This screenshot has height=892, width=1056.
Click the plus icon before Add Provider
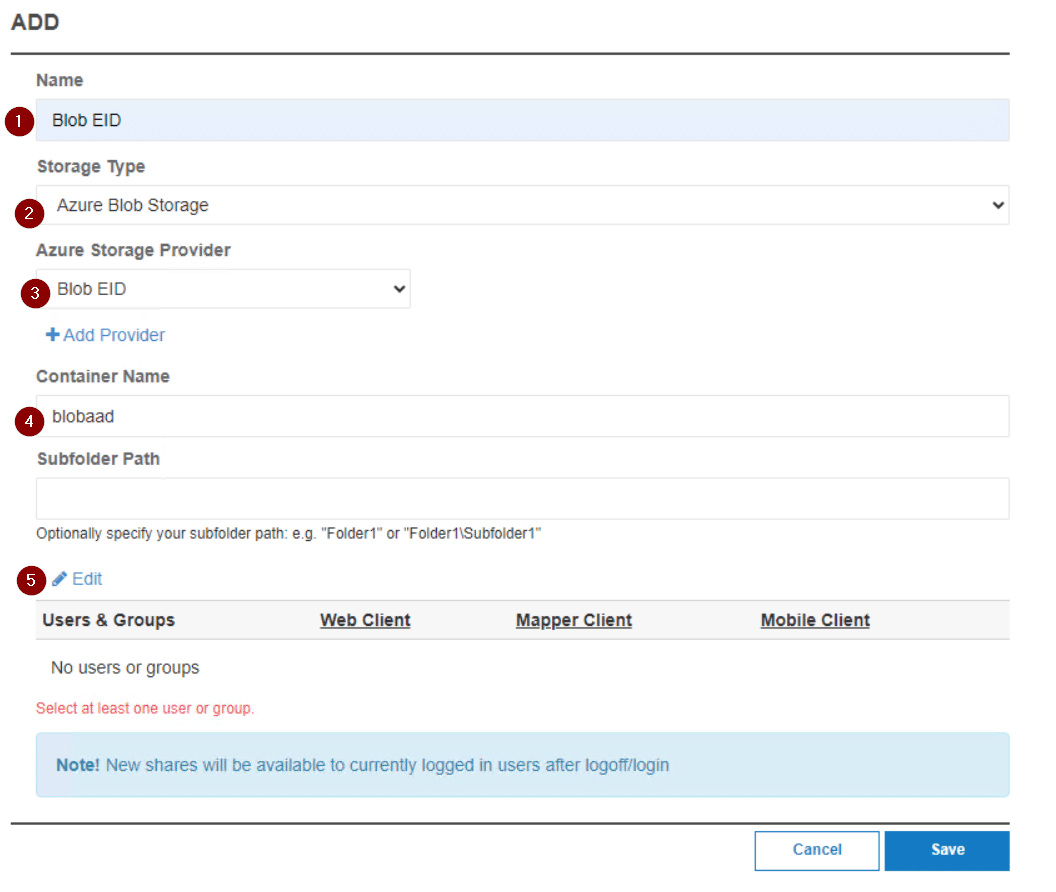pos(52,334)
